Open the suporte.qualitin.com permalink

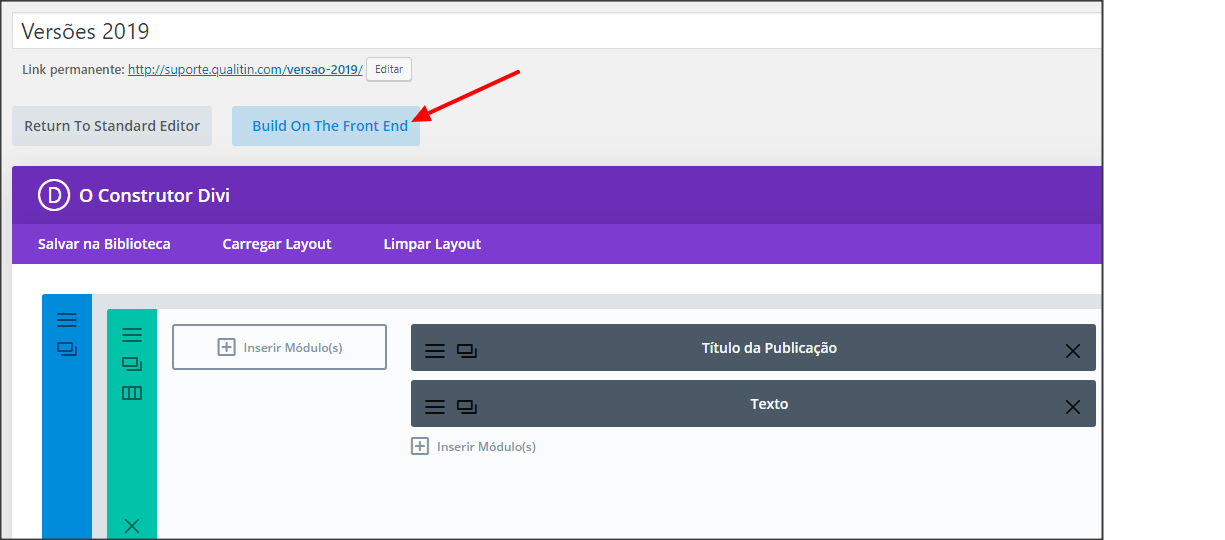click(245, 70)
